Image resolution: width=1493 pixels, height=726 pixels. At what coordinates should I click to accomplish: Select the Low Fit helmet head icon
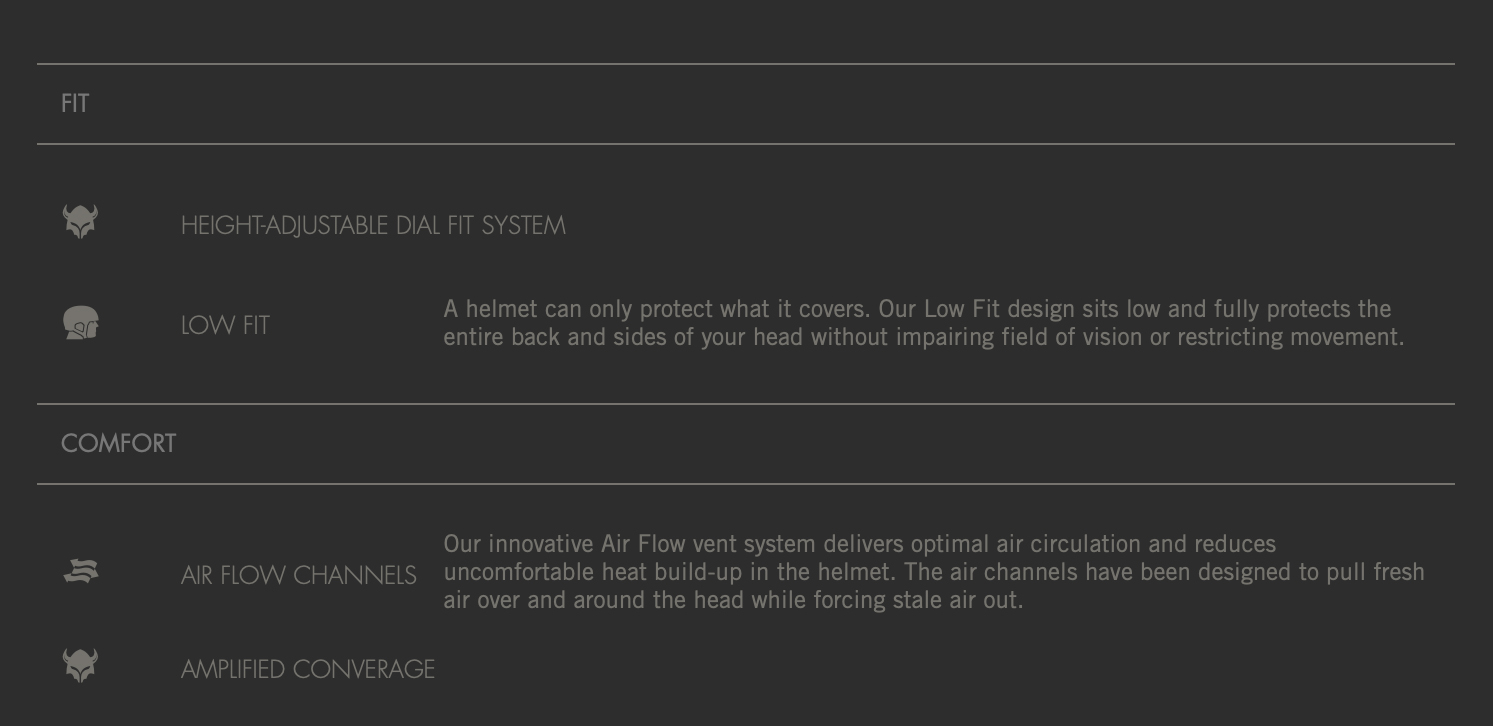[80, 324]
